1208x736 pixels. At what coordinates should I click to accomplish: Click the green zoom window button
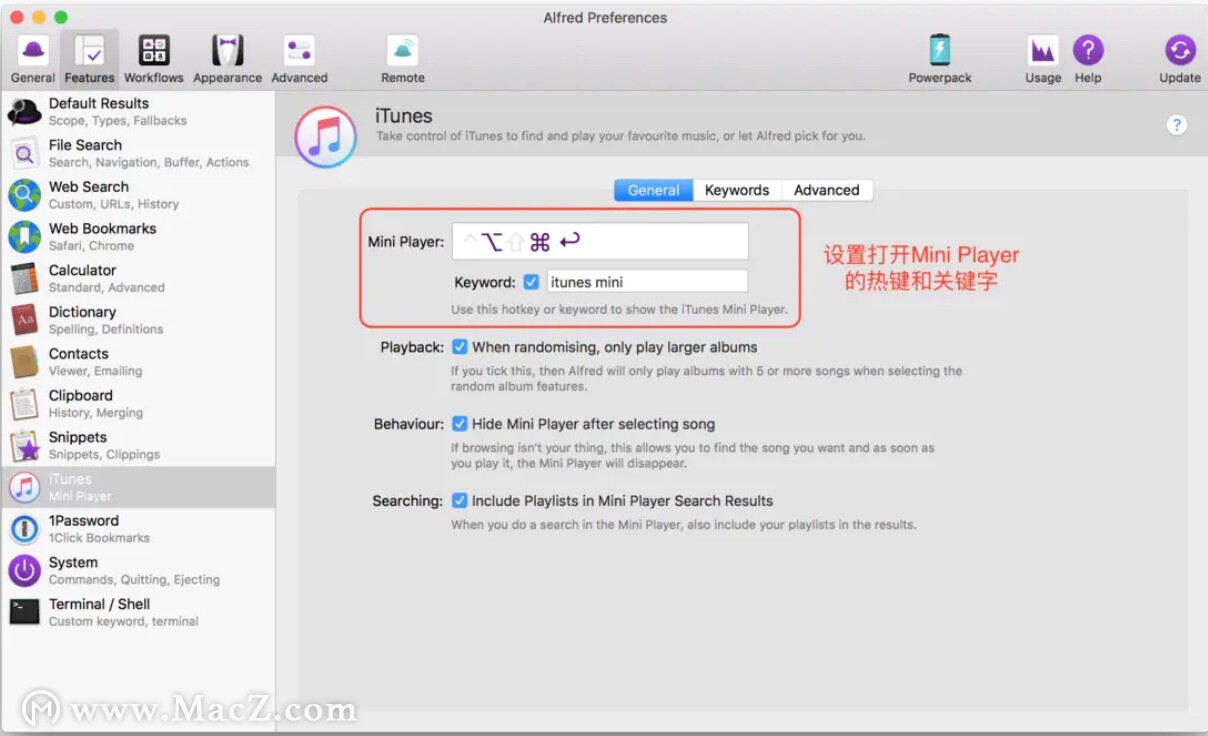(61, 17)
